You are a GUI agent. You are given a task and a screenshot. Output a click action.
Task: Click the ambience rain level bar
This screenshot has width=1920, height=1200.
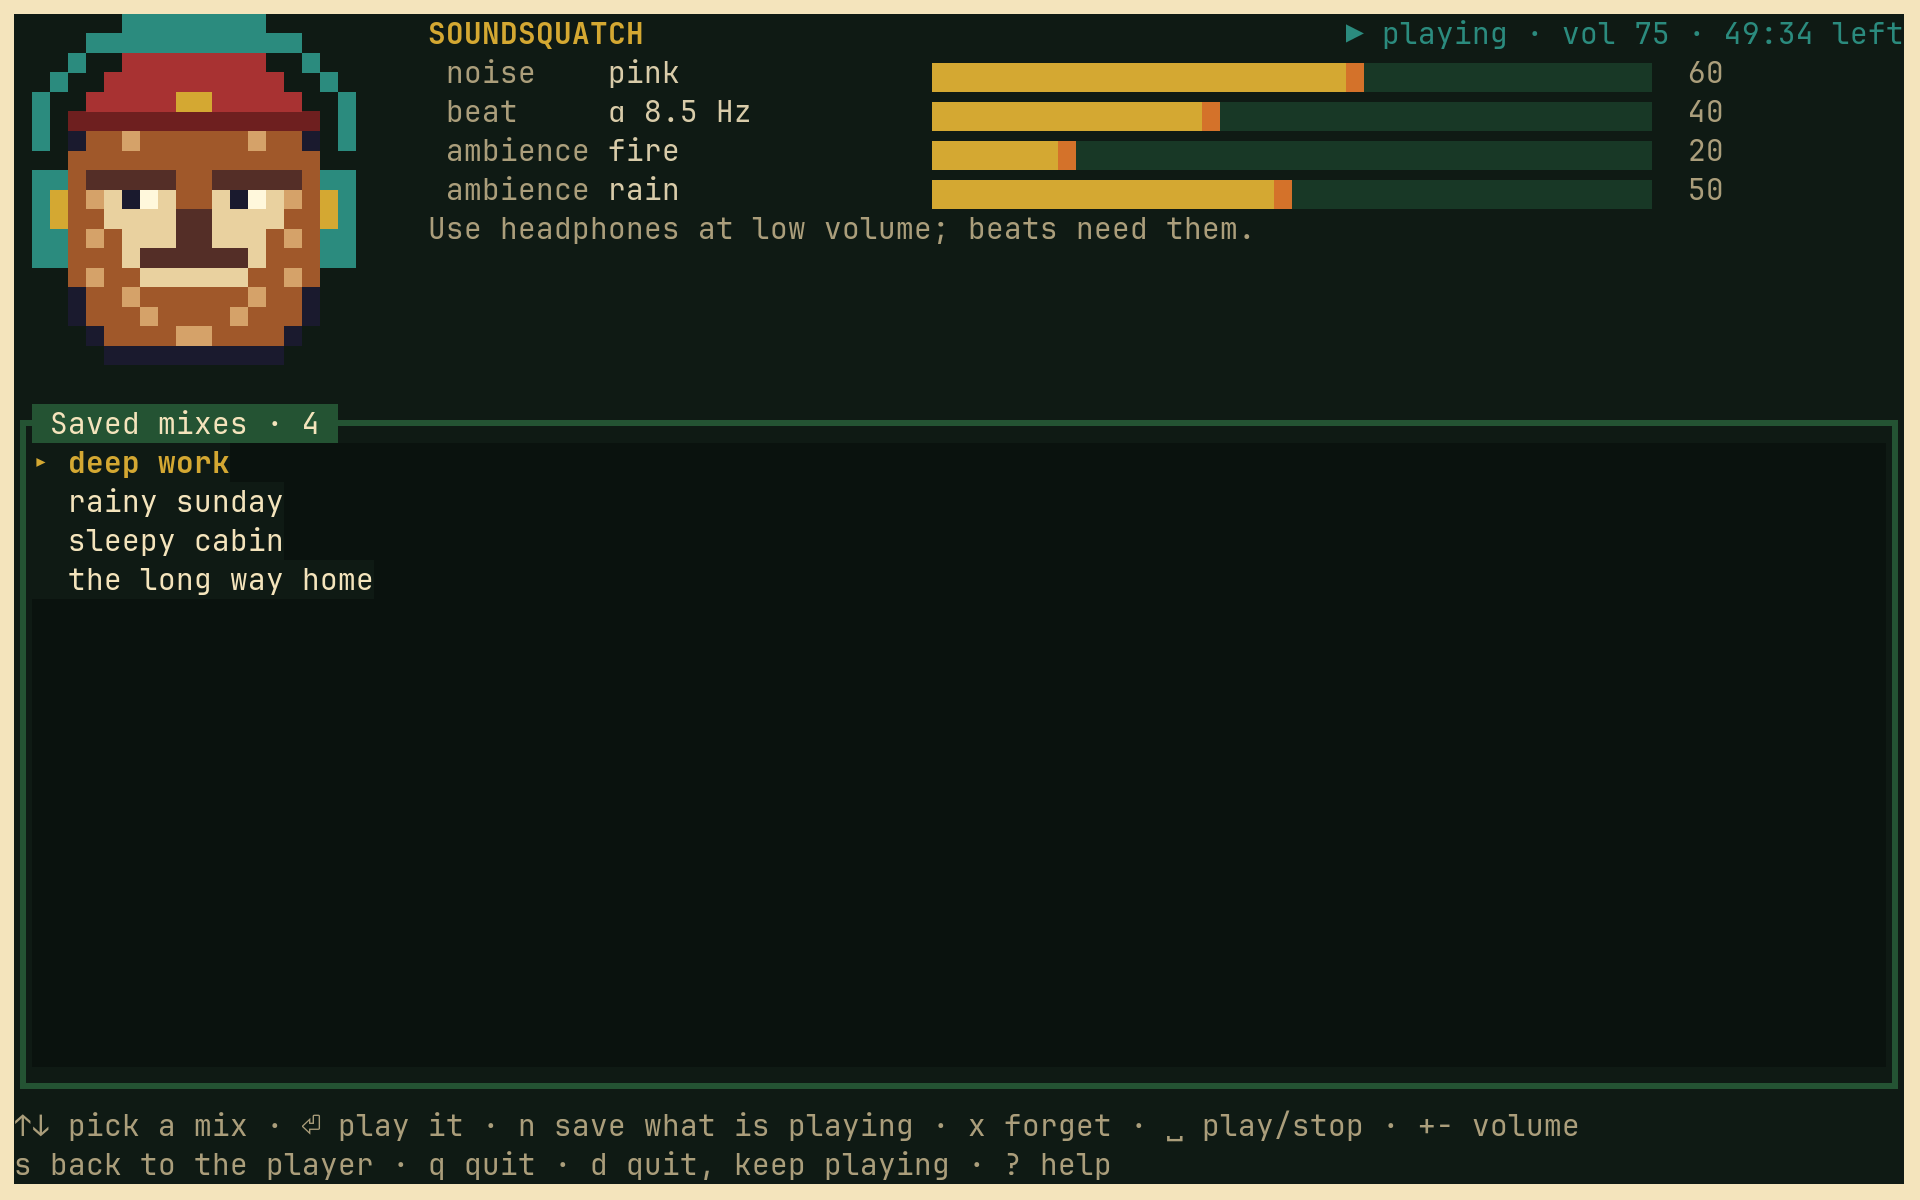click(1292, 194)
